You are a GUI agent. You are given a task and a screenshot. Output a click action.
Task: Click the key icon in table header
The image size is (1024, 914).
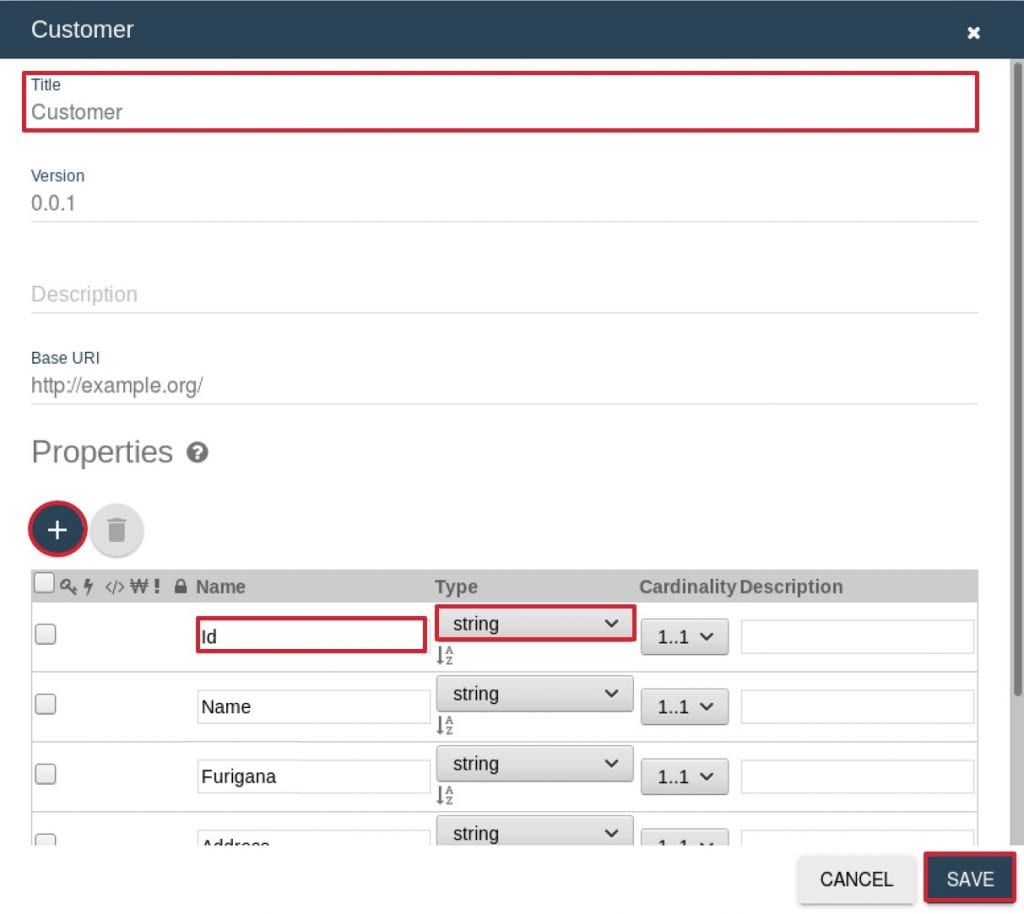pyautogui.click(x=68, y=587)
